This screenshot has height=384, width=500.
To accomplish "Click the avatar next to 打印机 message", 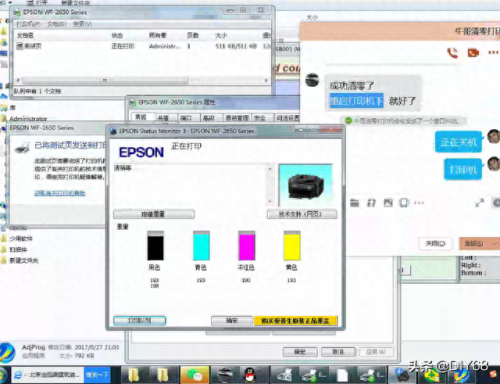I will pos(493,164).
